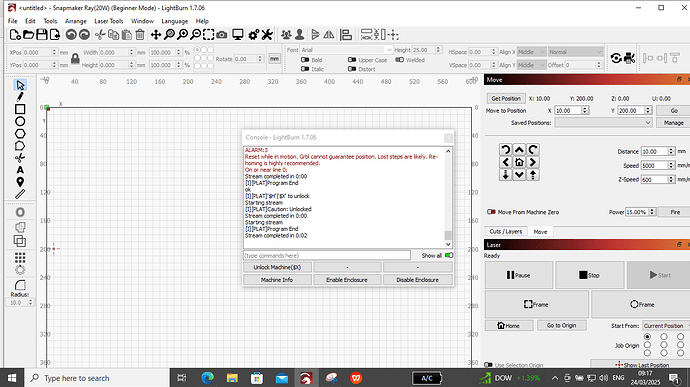This screenshot has height=387, width=690.
Task: Select the Text tool A icon
Action: tap(20, 170)
